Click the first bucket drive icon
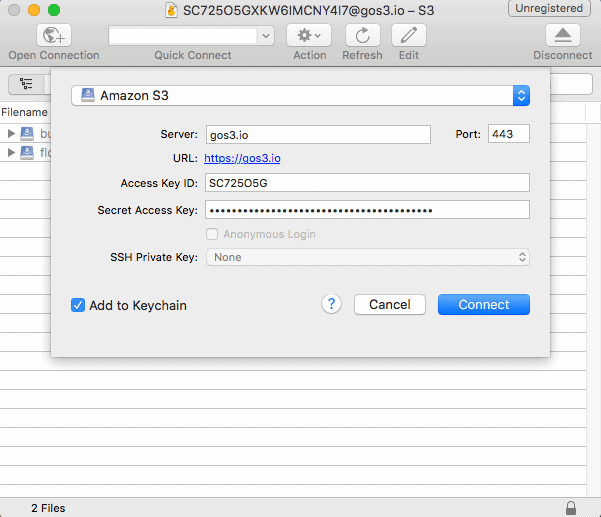 27,133
